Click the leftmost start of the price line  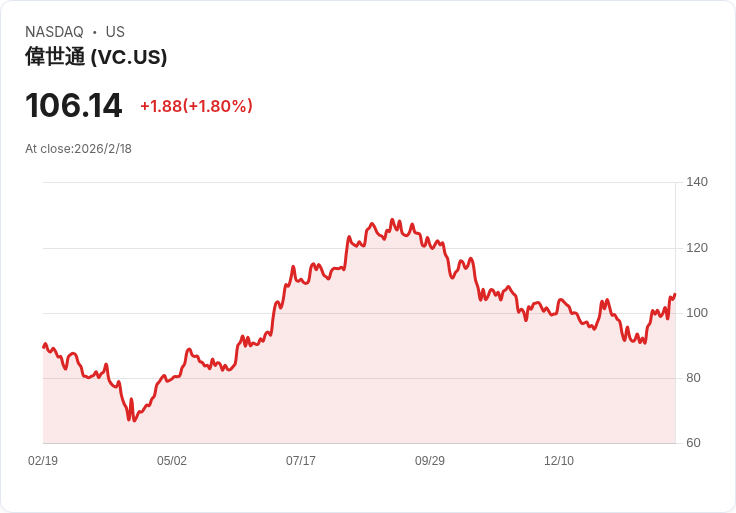[43, 347]
